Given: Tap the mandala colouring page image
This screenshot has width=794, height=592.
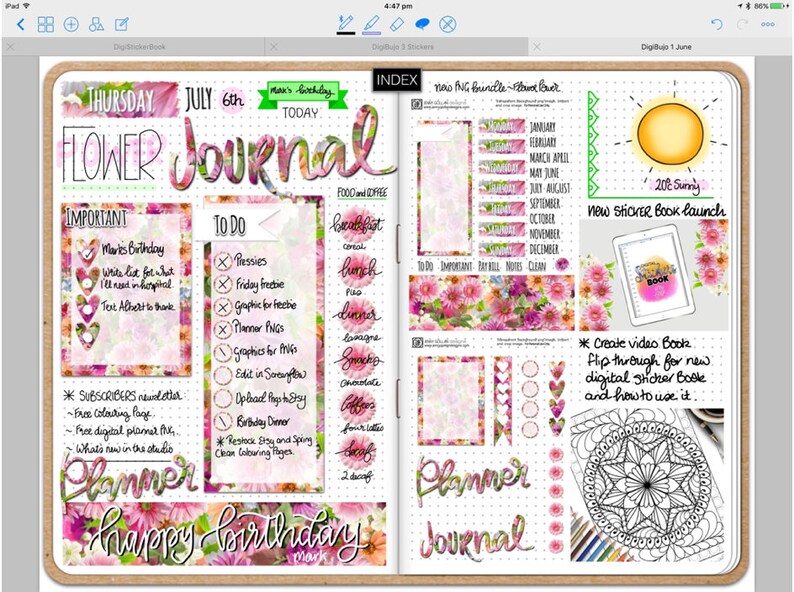Looking at the screenshot, I should tap(647, 485).
